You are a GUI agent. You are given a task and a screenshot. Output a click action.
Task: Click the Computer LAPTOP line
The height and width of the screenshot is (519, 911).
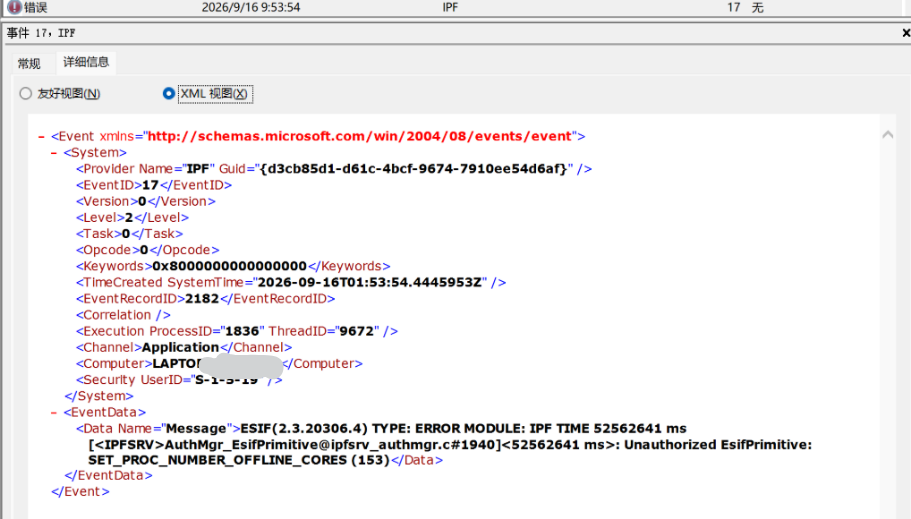[219, 364]
